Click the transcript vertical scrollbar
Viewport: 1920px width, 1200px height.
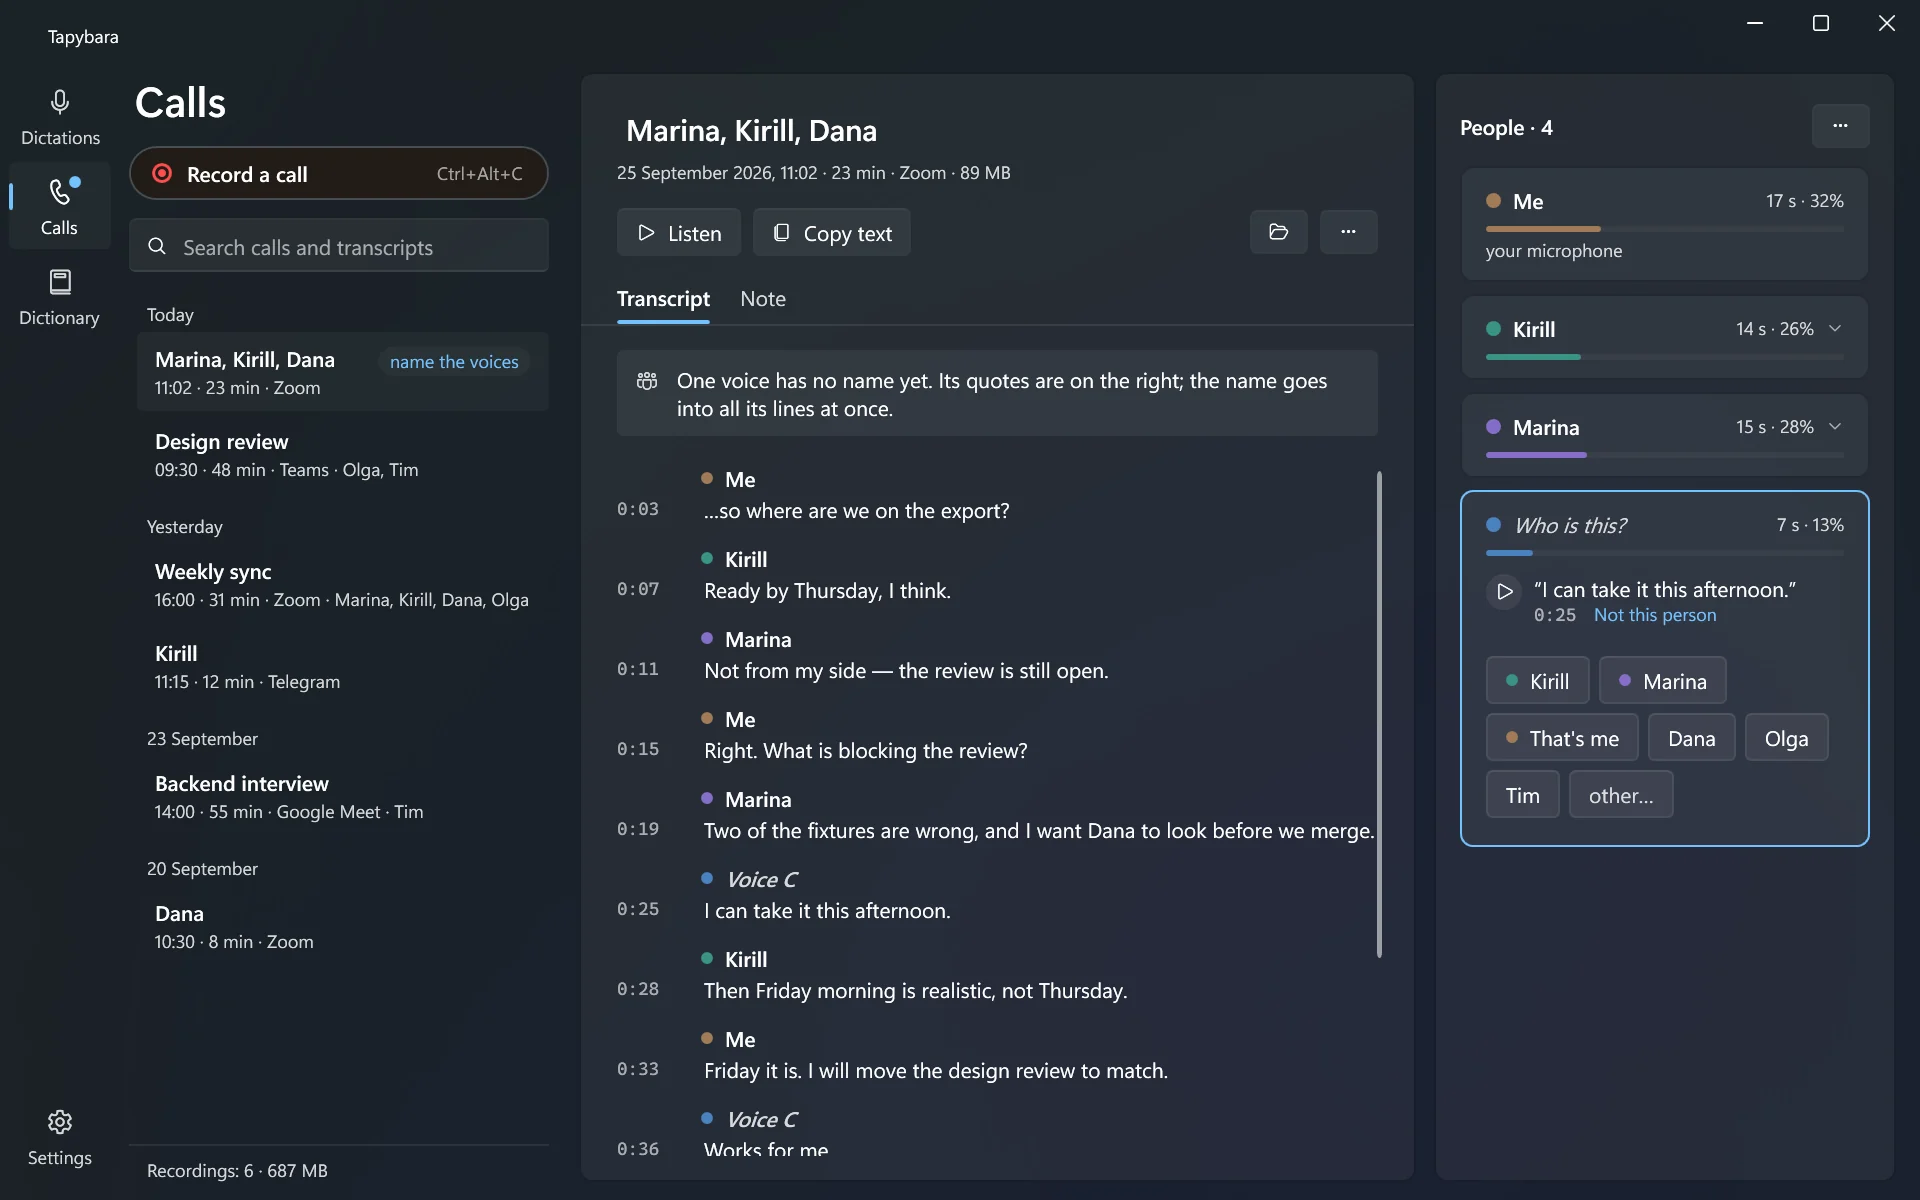[x=1379, y=714]
